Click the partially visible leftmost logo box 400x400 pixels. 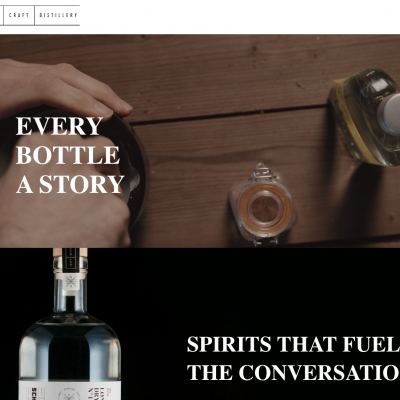click(x=2, y=15)
